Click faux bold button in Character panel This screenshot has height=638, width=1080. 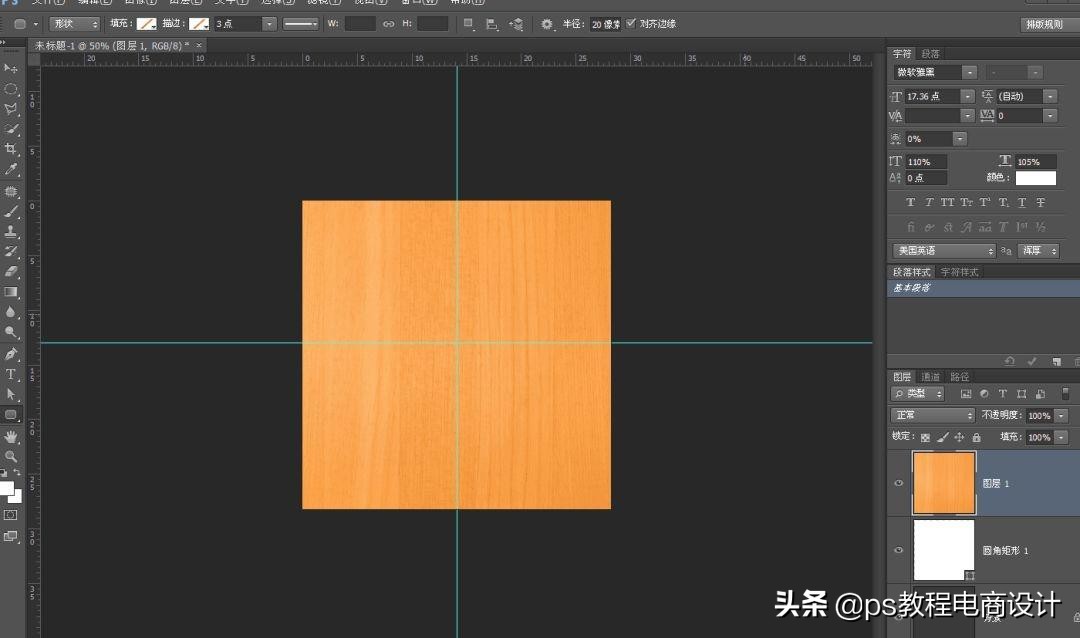[x=909, y=202]
